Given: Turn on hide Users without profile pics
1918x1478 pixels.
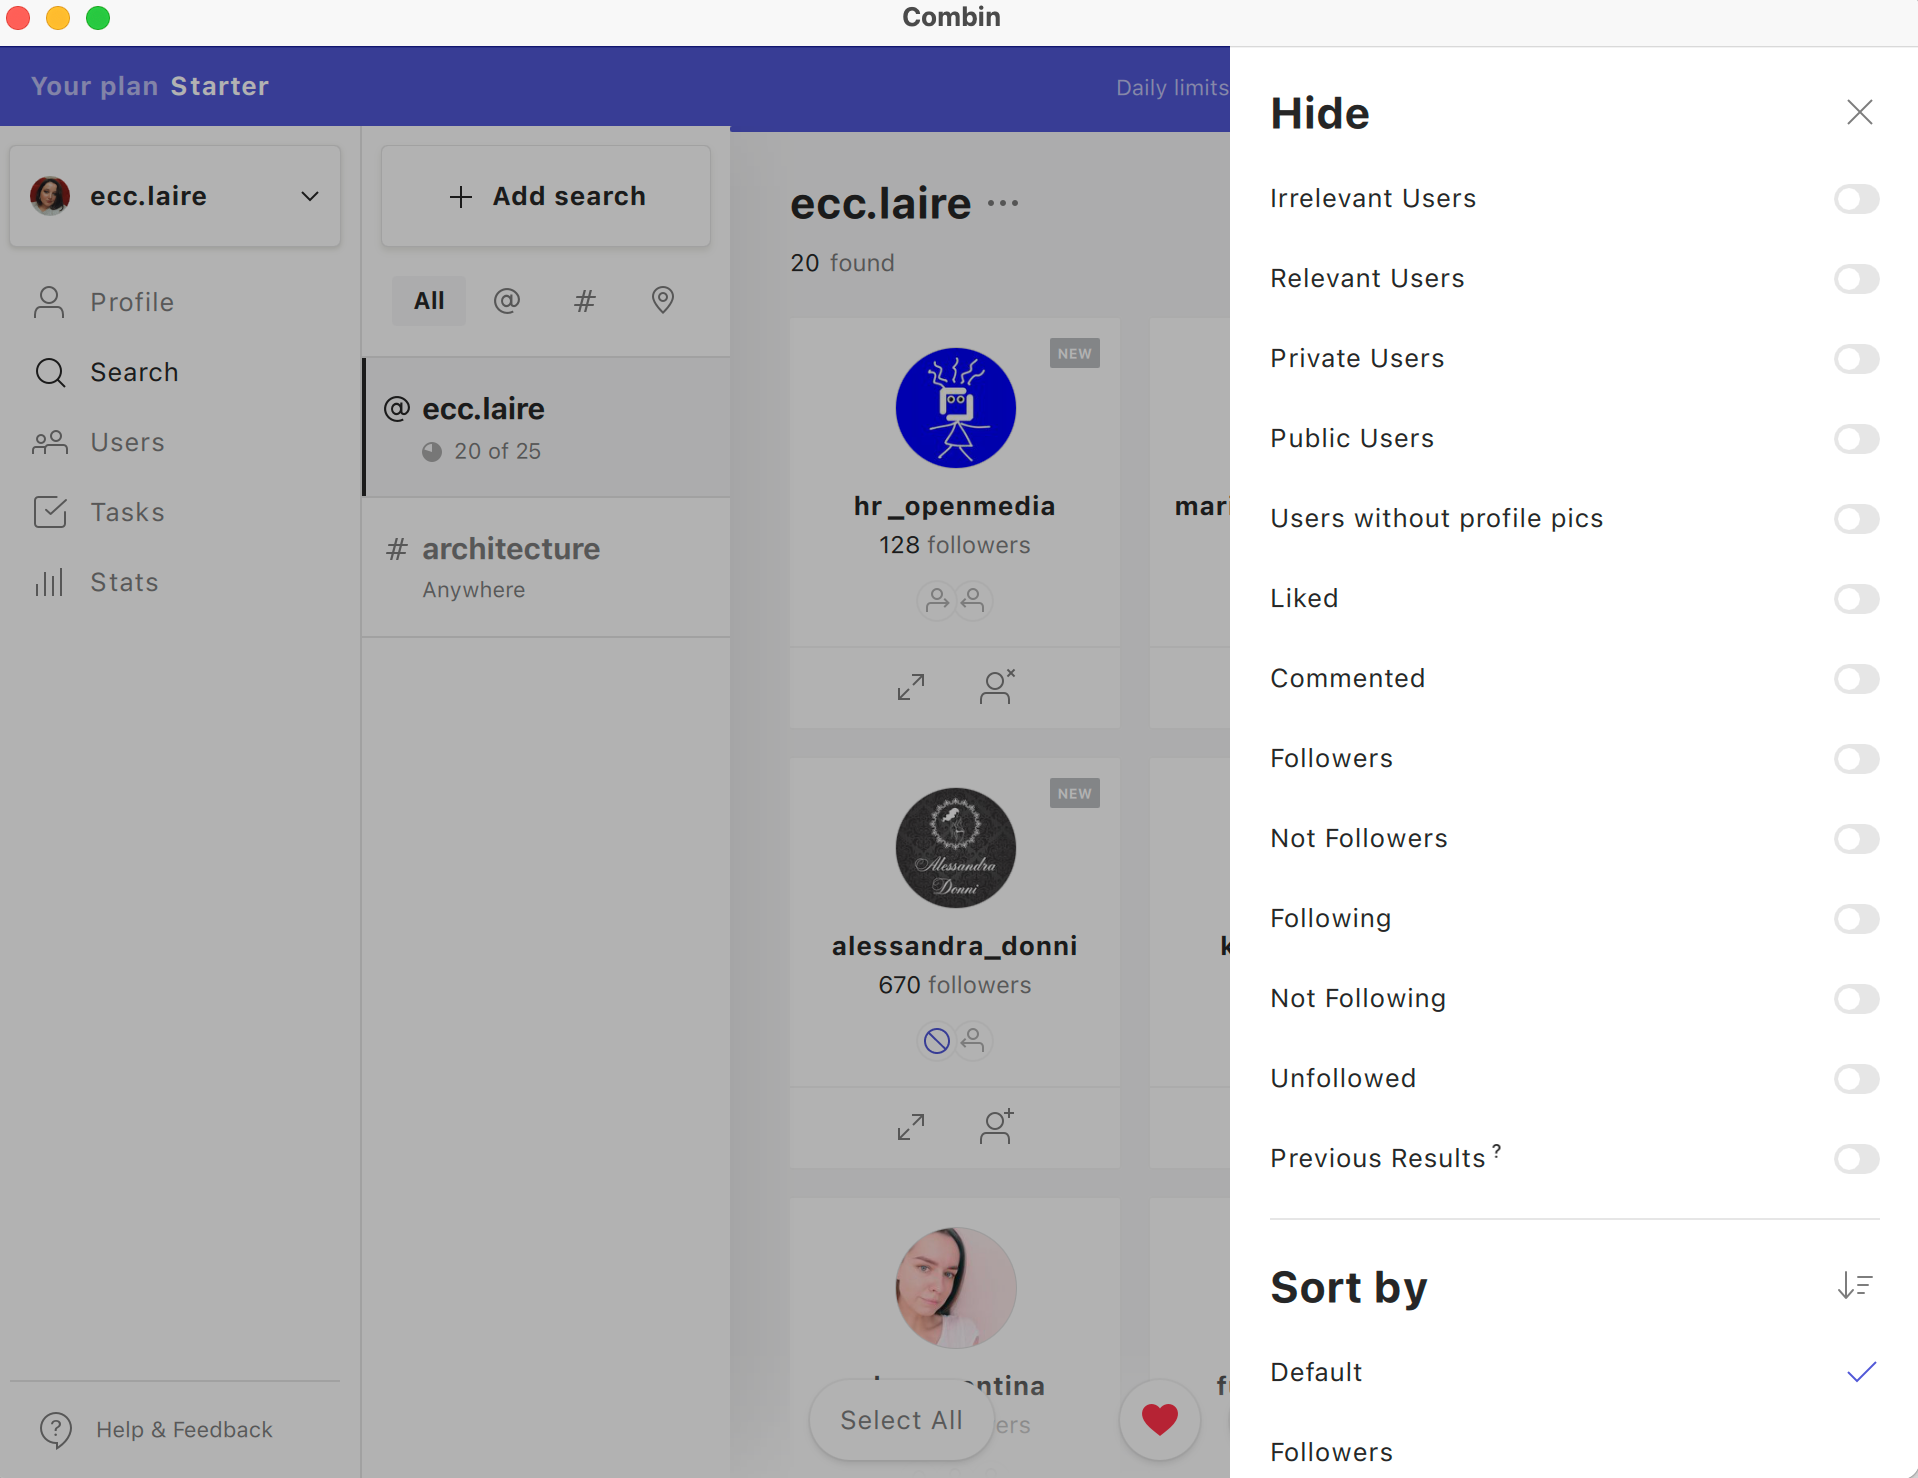Looking at the screenshot, I should point(1856,519).
